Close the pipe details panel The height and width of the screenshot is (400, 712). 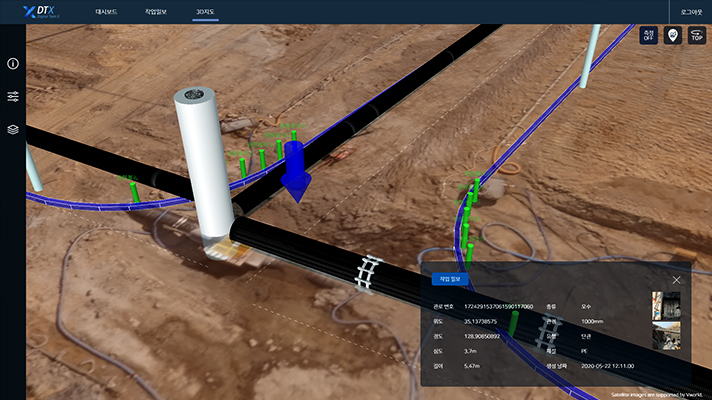[676, 280]
